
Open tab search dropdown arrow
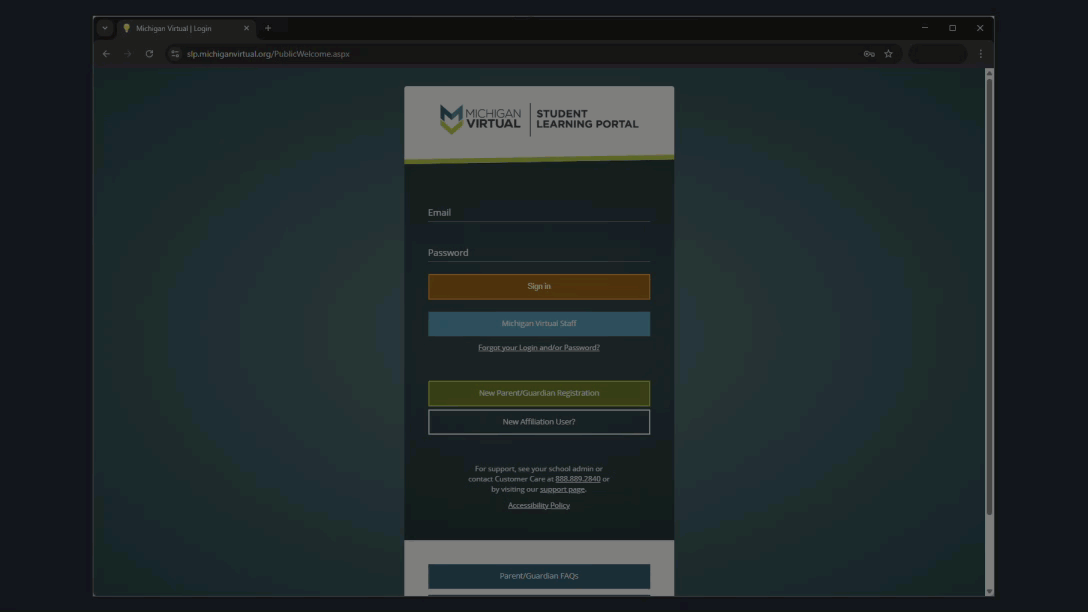pyautogui.click(x=105, y=28)
